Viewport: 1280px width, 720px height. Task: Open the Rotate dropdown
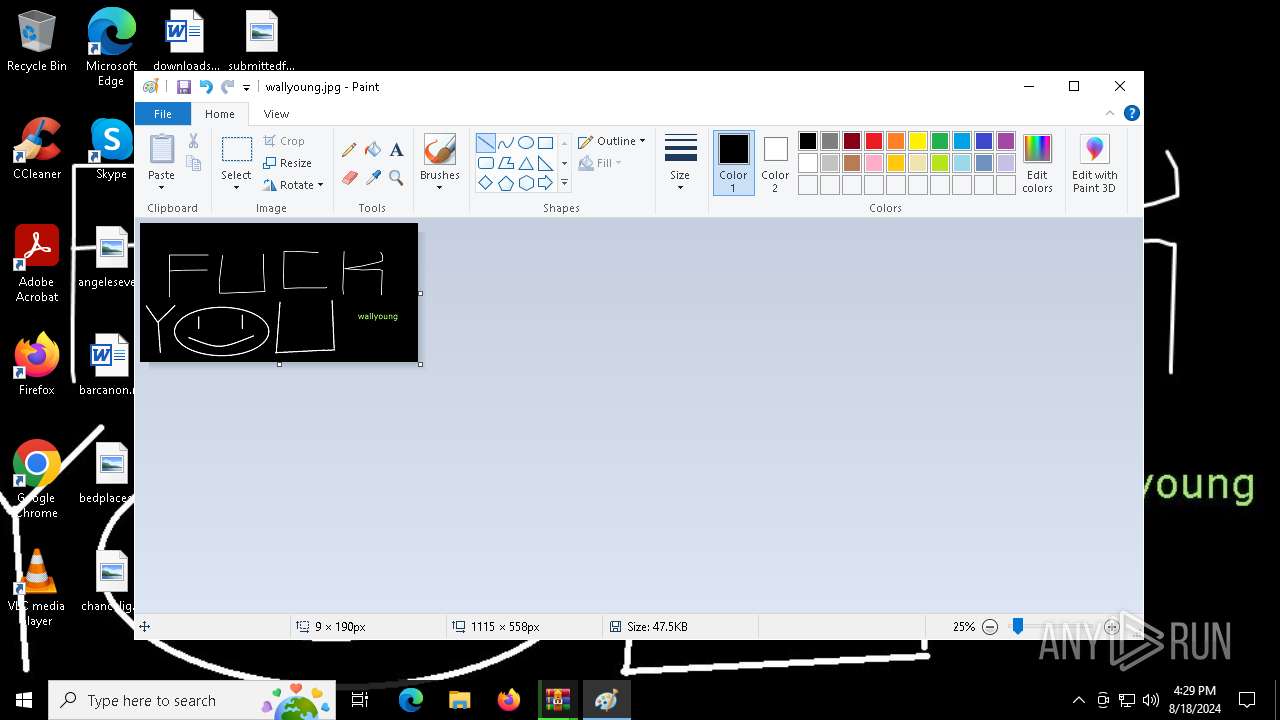click(x=293, y=185)
